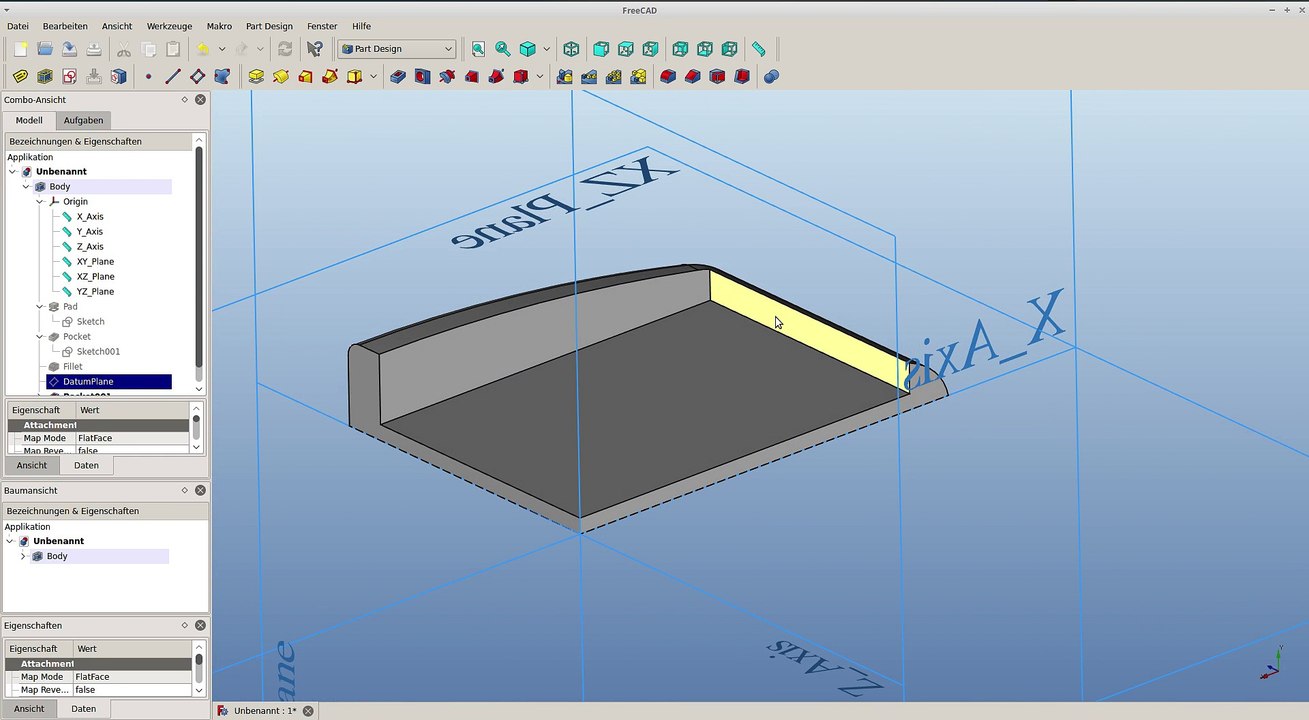Click the measure distance ruler icon
1309x720 pixels.
click(x=758, y=49)
